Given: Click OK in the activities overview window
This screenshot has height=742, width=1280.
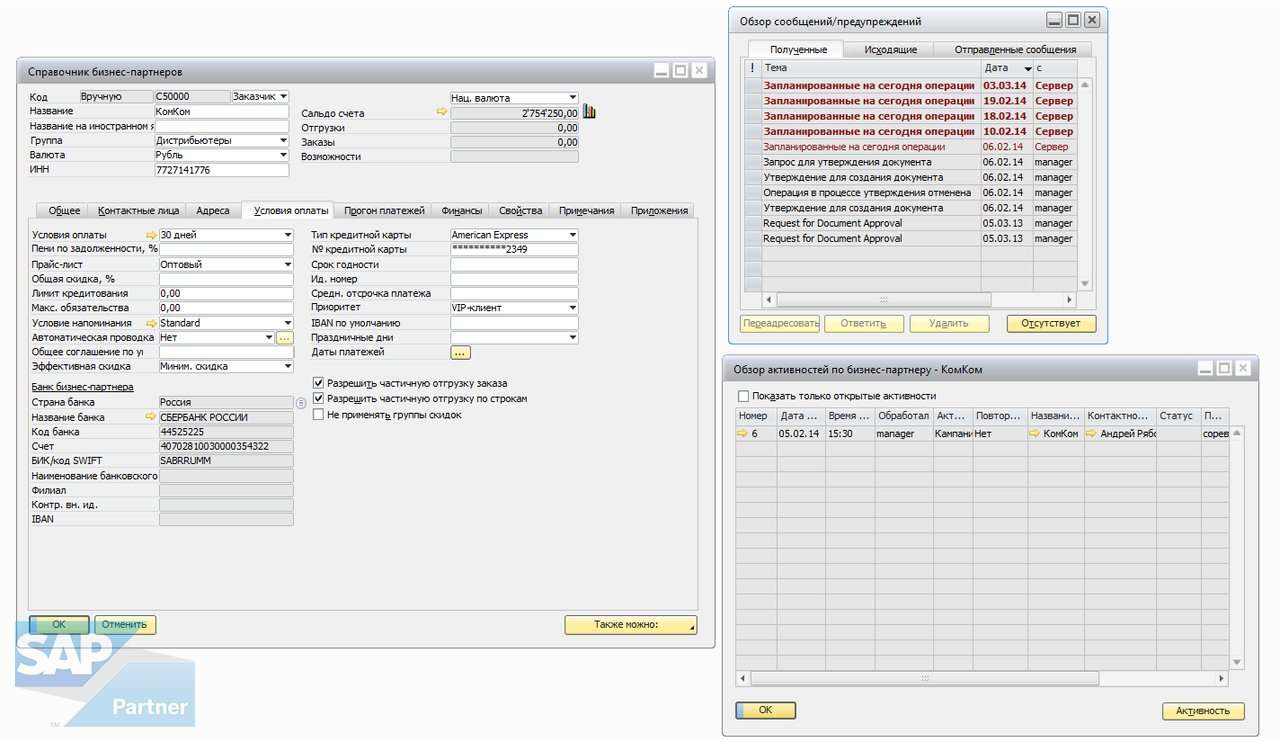Looking at the screenshot, I should coord(766,710).
